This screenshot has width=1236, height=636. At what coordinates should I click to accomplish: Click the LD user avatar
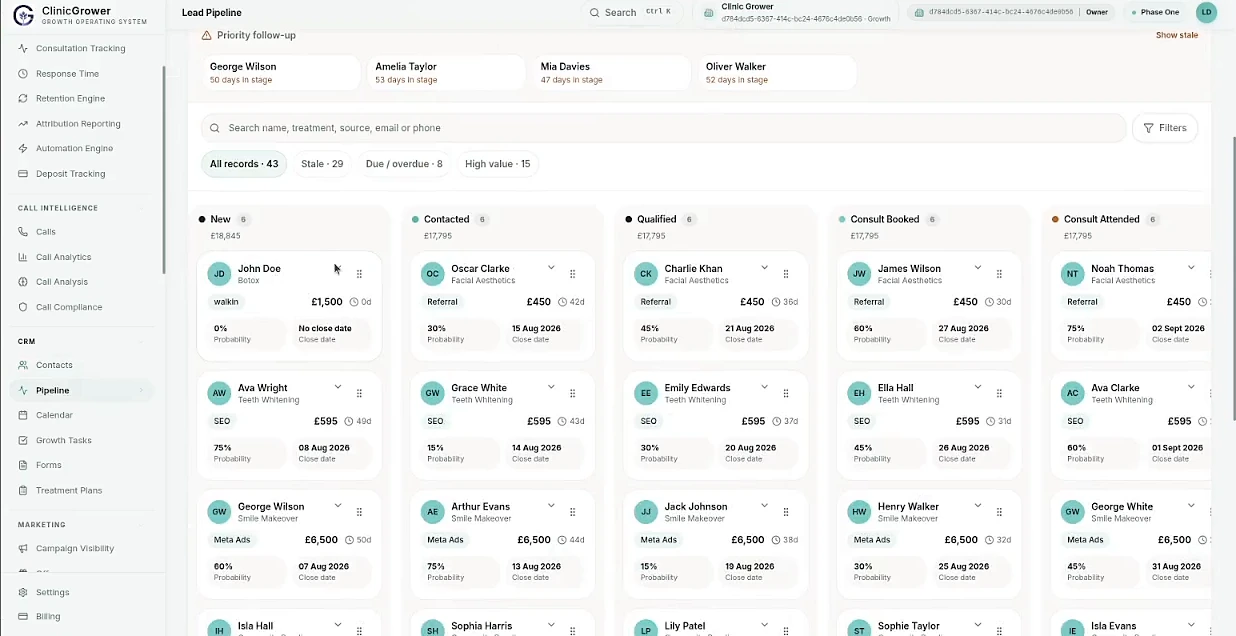click(1206, 13)
